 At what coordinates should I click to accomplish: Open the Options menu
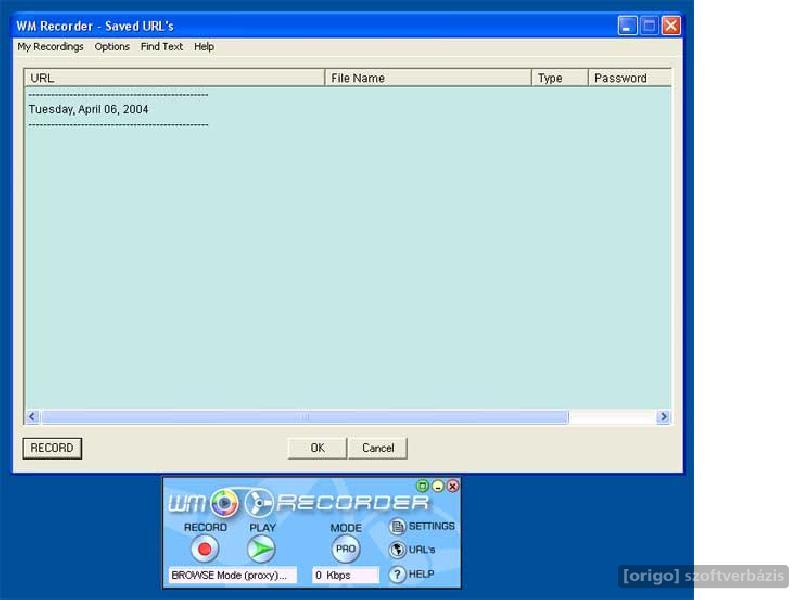coord(112,46)
